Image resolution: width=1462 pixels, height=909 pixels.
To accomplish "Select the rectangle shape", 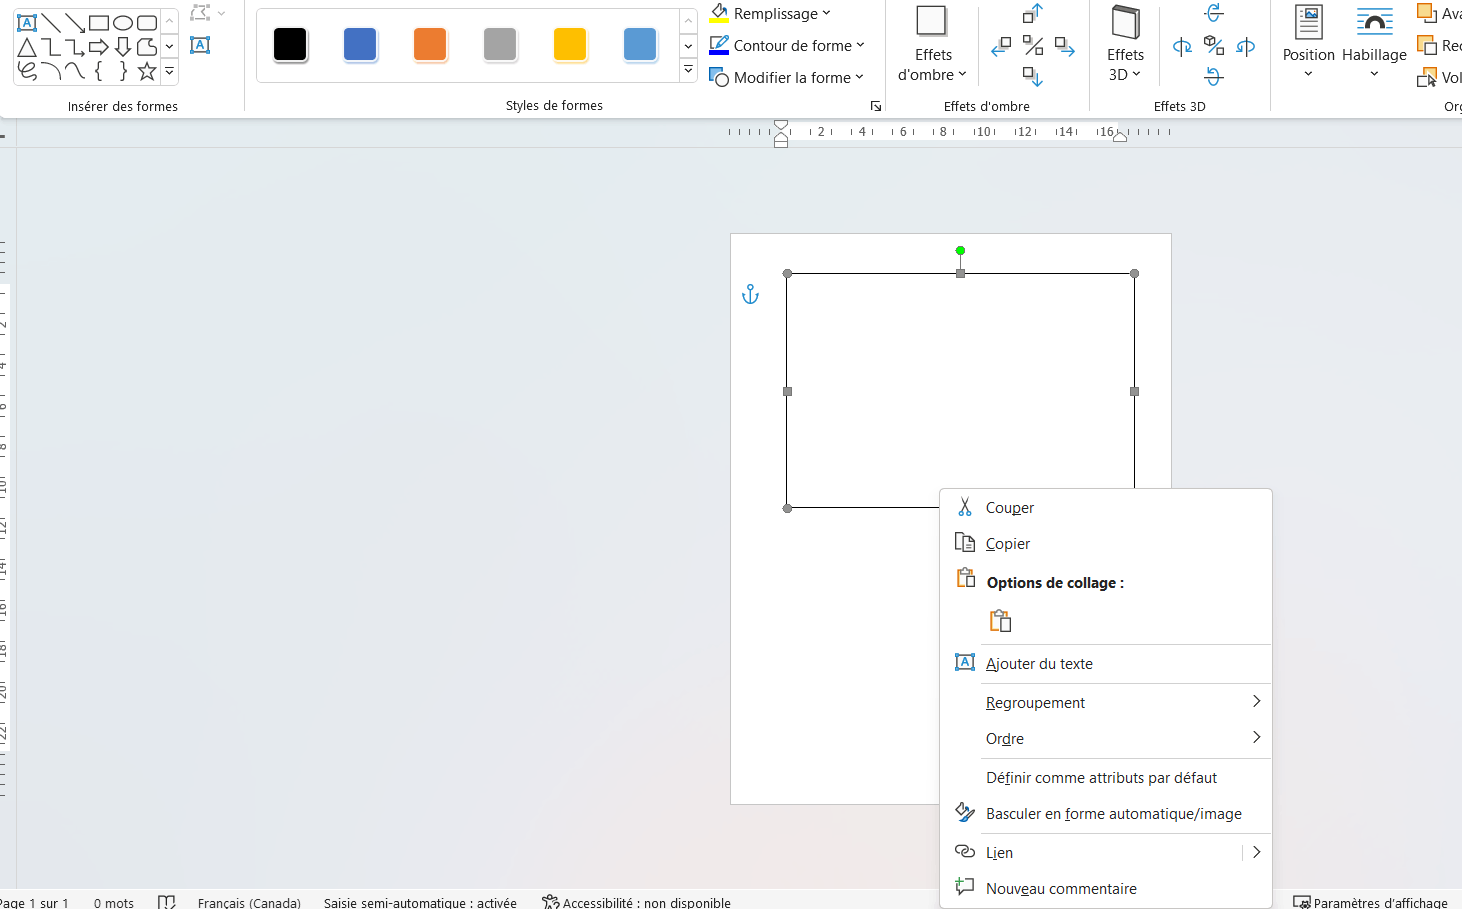I will point(99,22).
